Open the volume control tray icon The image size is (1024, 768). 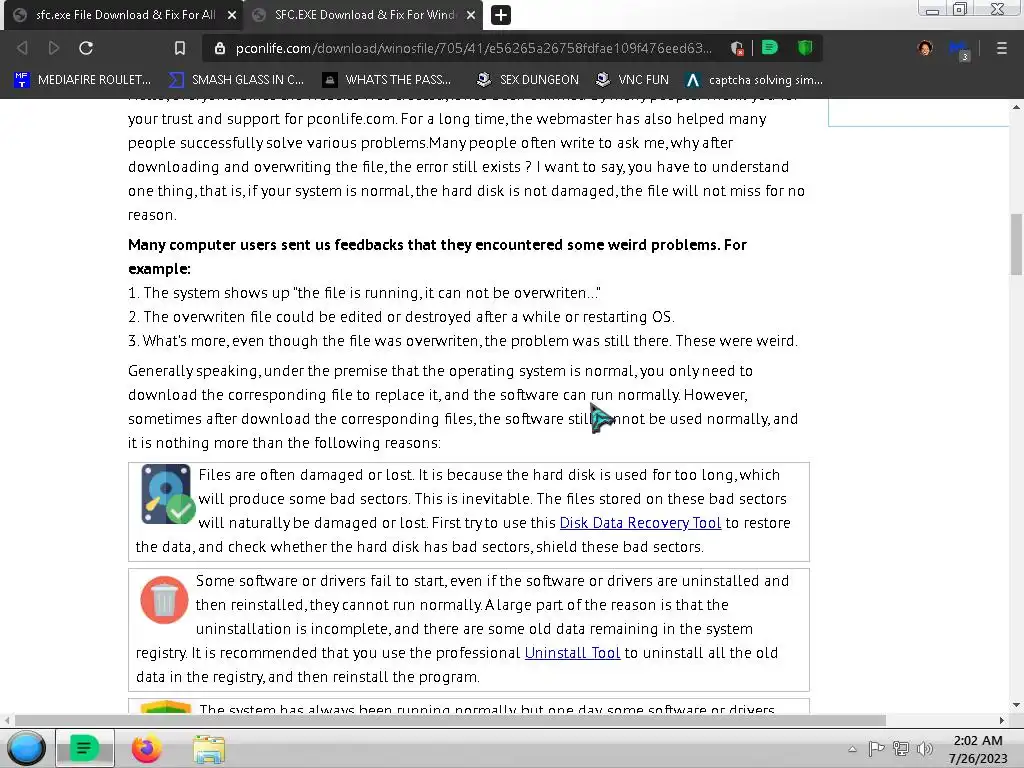tap(925, 749)
